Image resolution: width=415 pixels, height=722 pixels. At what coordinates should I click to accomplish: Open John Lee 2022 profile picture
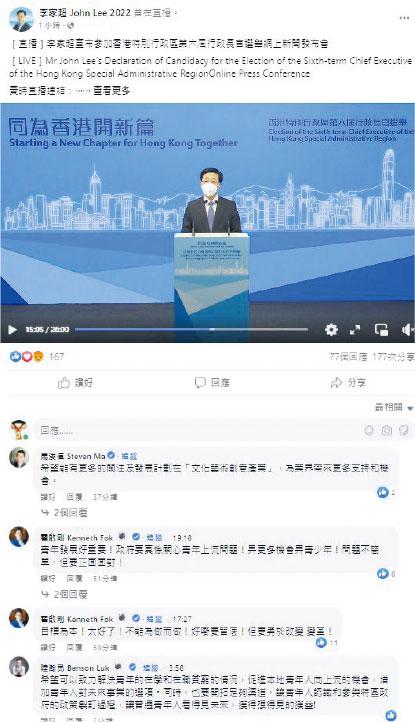coord(21,19)
